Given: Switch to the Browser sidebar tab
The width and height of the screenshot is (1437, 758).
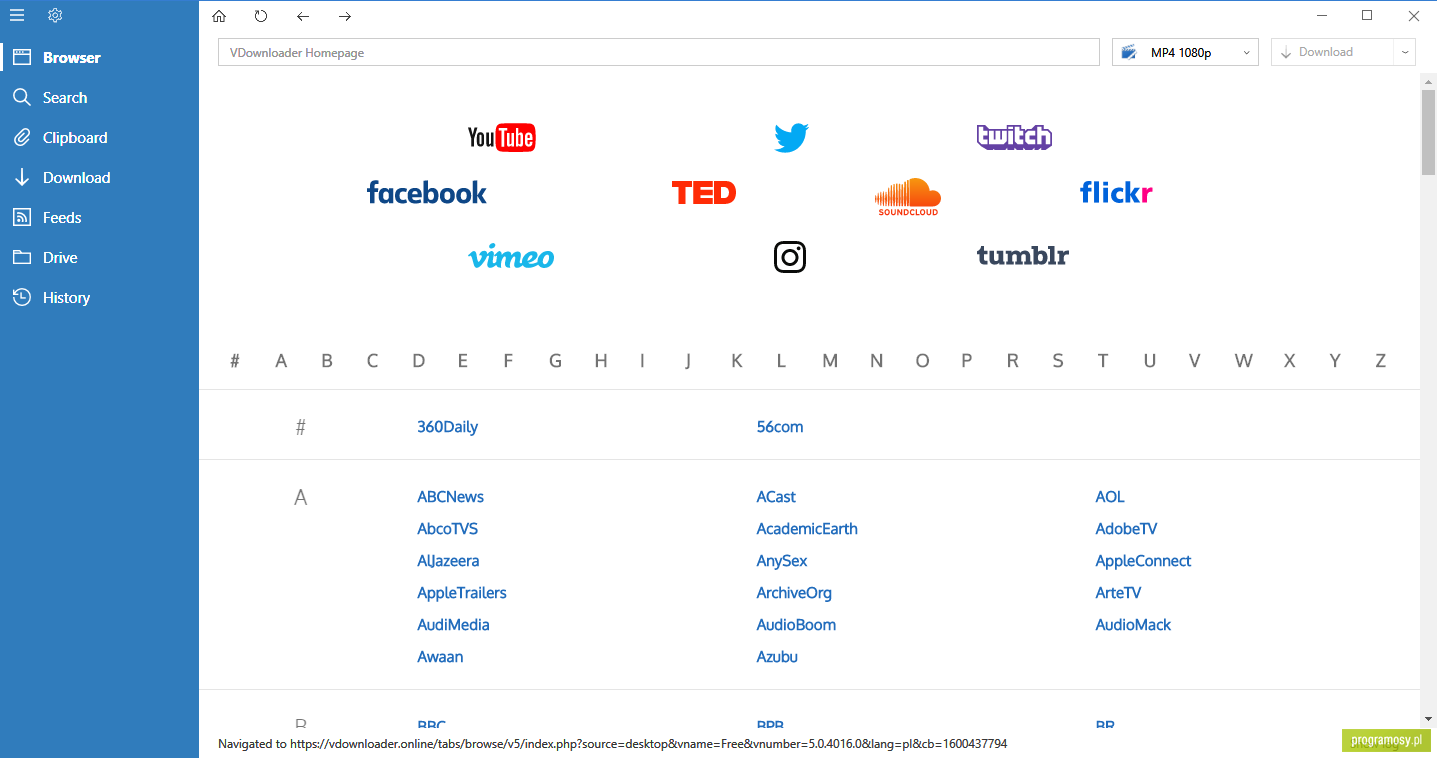Looking at the screenshot, I should (x=100, y=57).
